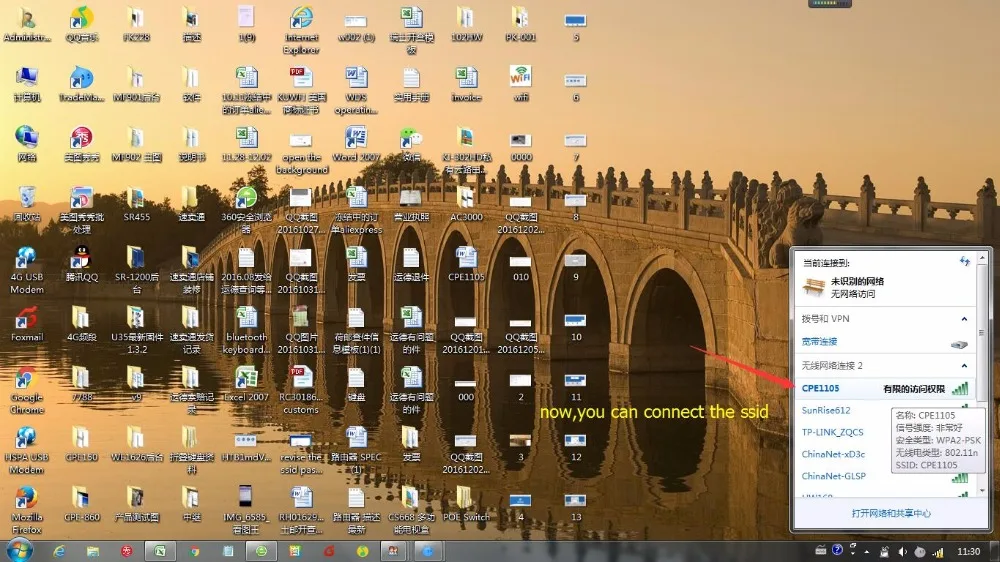Open the WDS operation Word document
Viewport: 1000px width, 562px height.
tap(357, 91)
